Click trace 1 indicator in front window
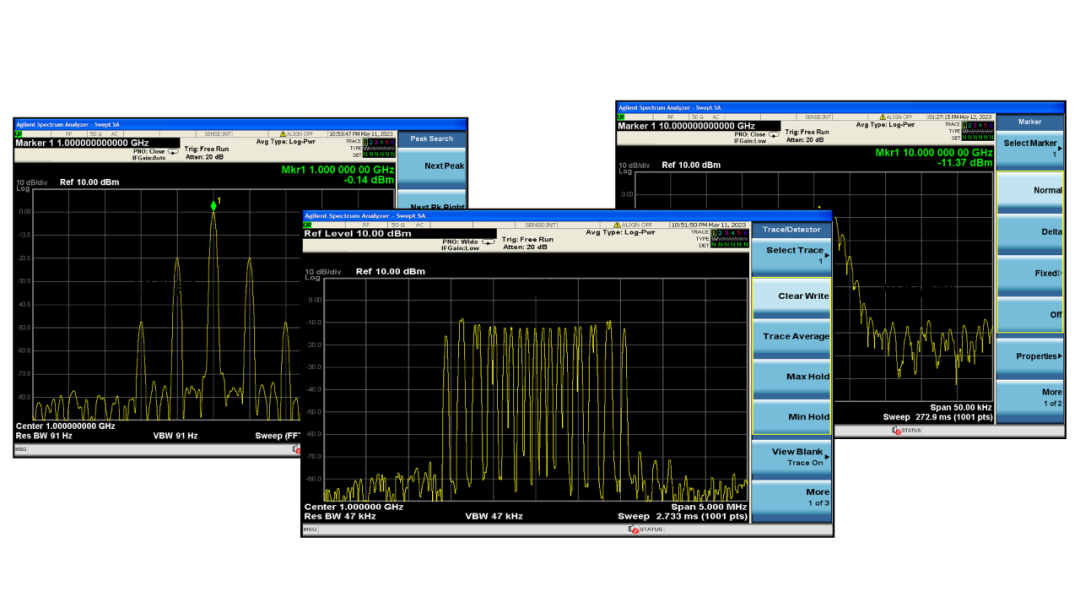Image resolution: width=1080 pixels, height=608 pixels. (x=714, y=232)
